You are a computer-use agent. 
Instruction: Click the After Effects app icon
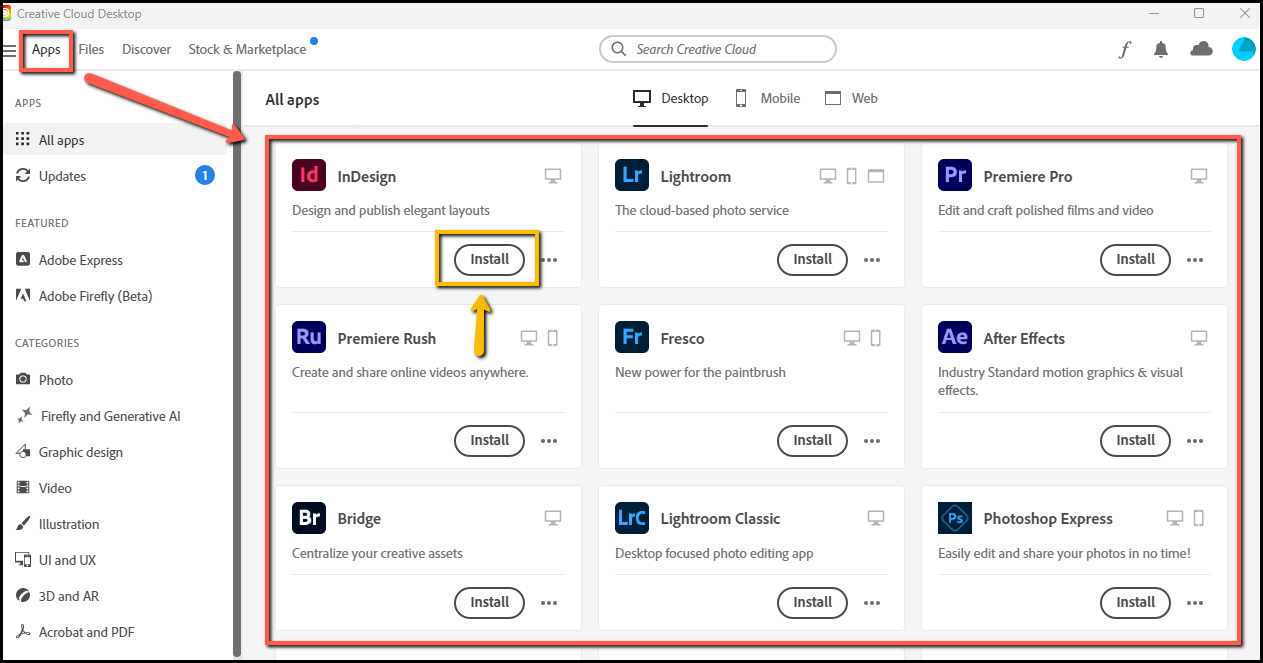pos(955,338)
